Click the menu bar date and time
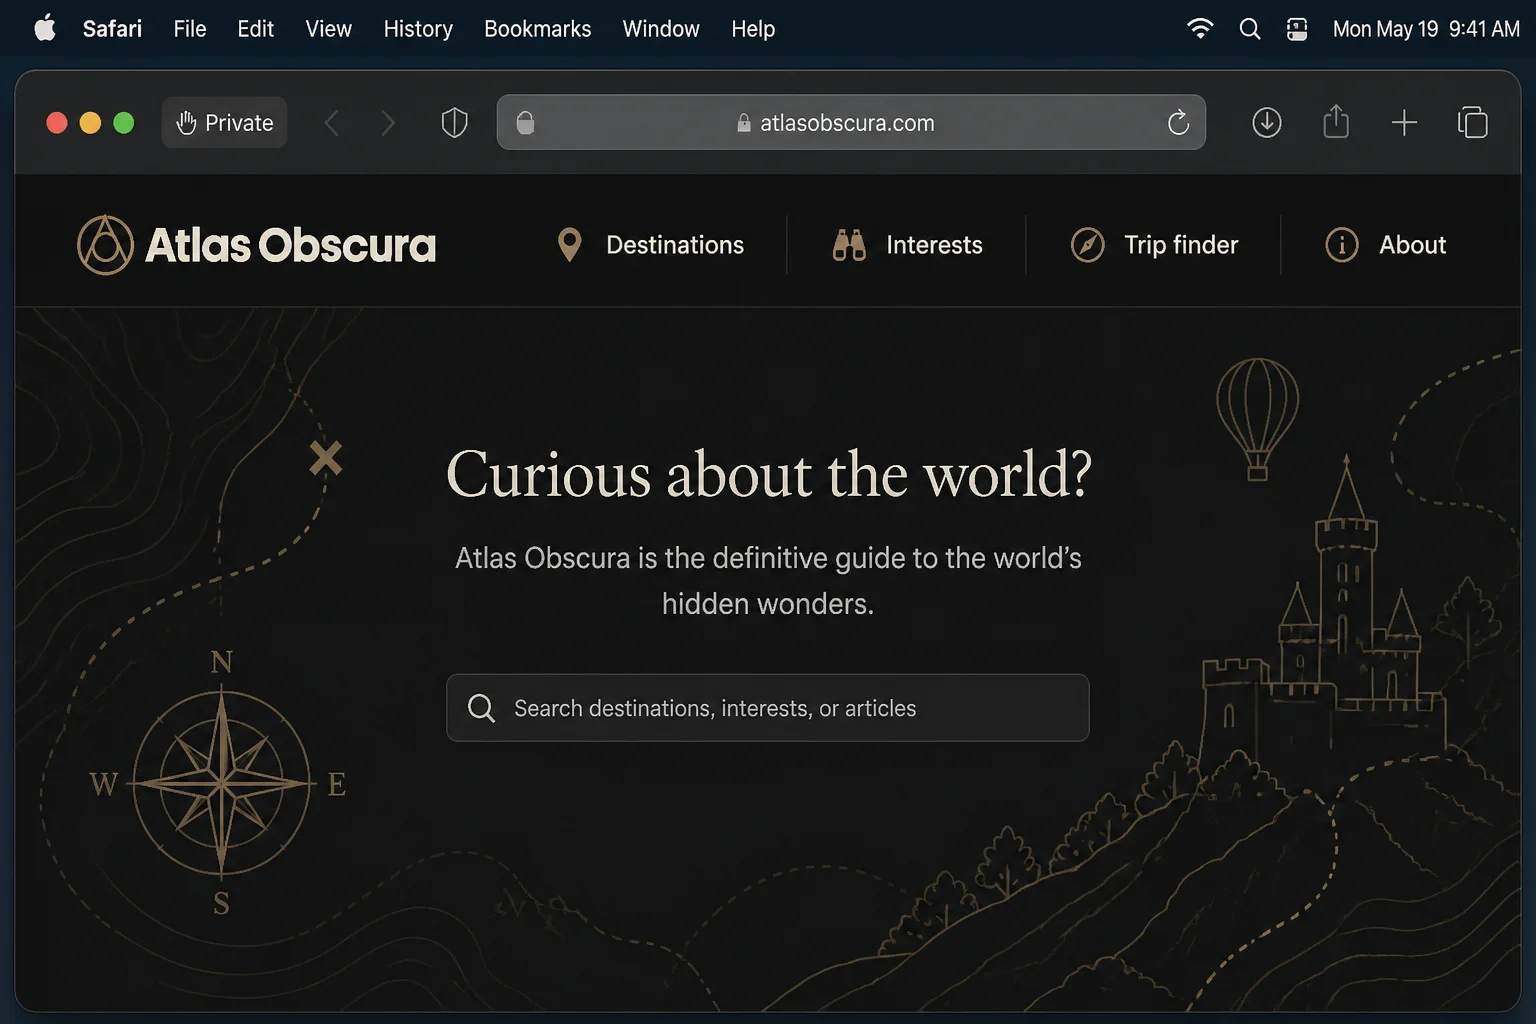 [x=1426, y=29]
